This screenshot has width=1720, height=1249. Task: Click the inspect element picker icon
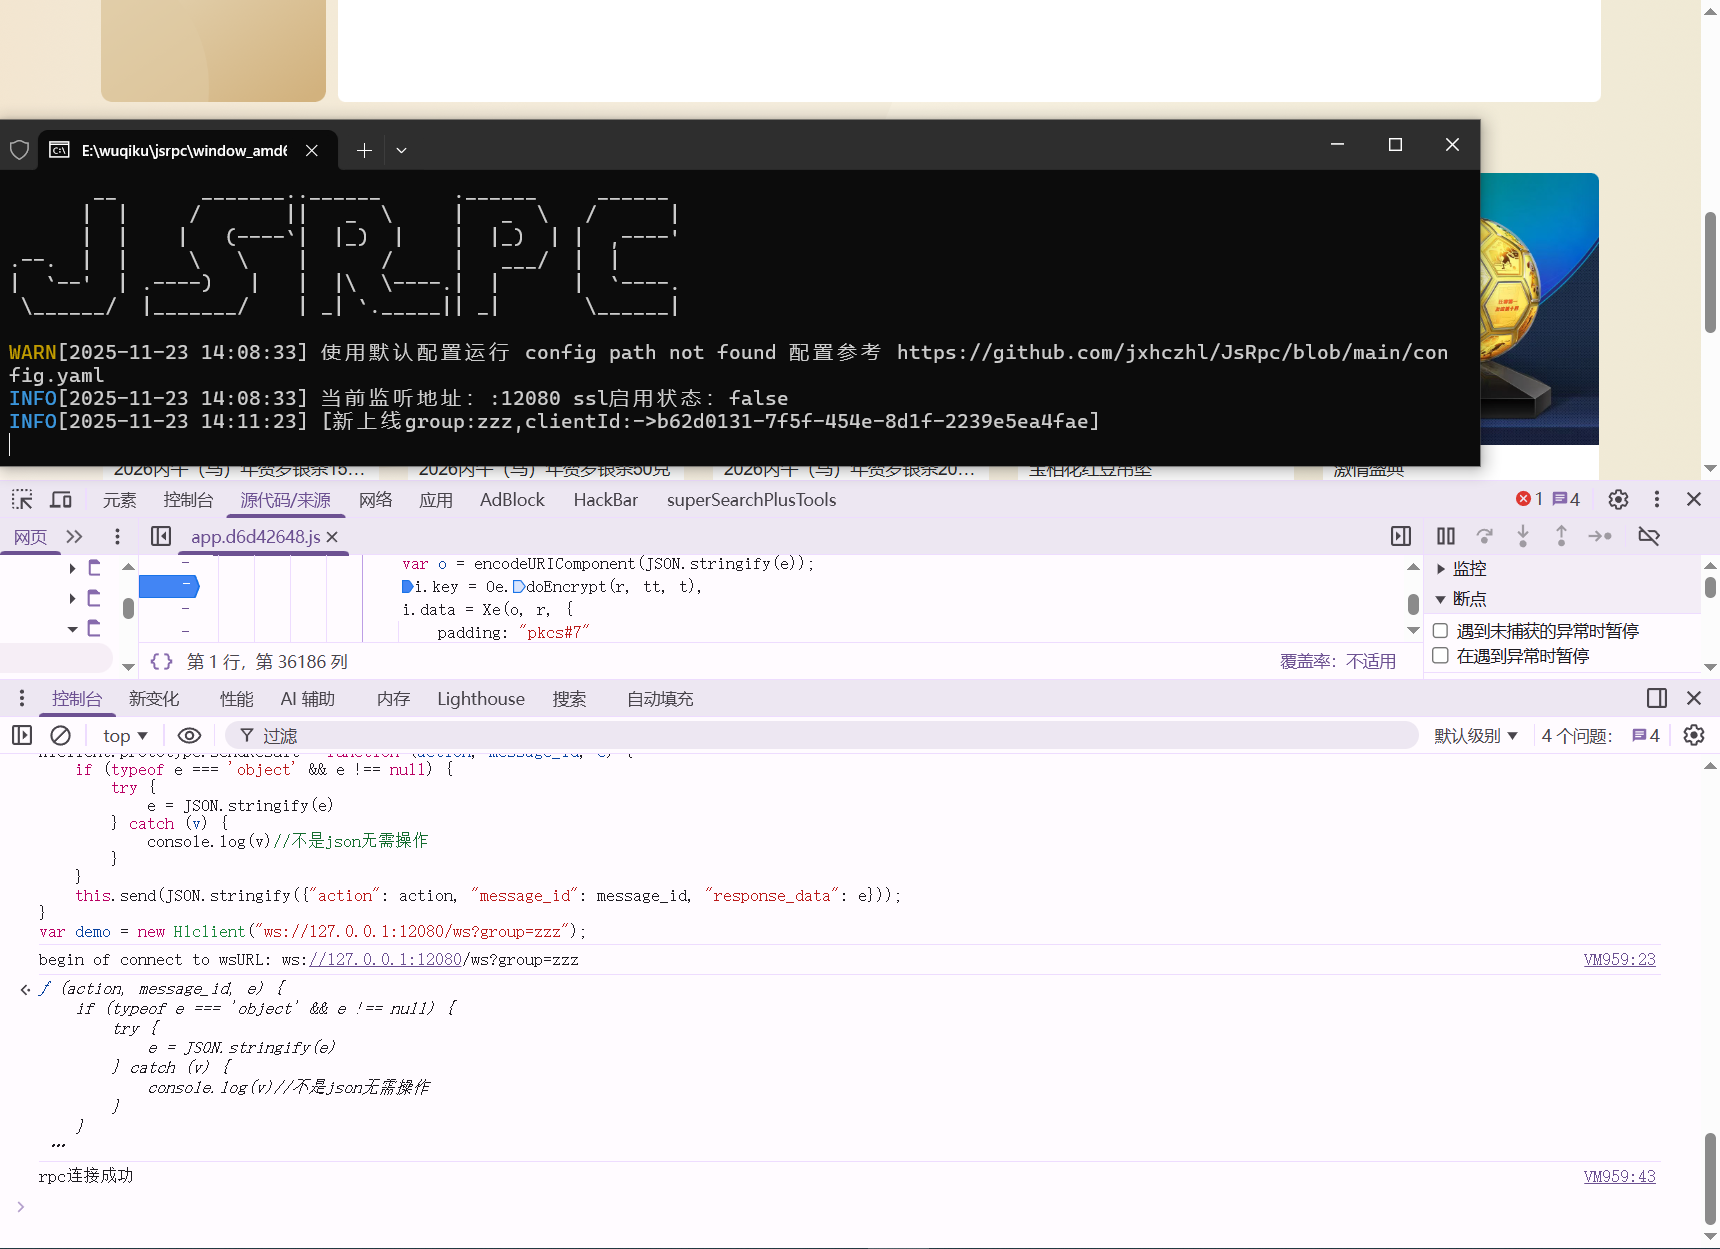coord(22,500)
